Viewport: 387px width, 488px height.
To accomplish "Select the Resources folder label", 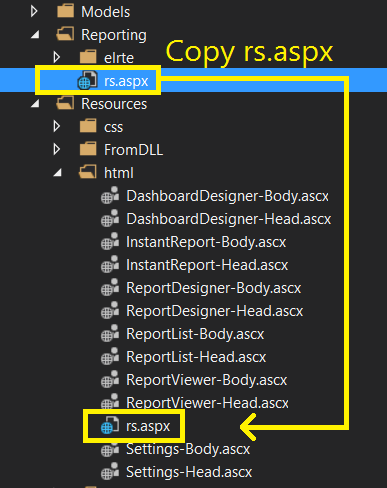I will point(114,104).
